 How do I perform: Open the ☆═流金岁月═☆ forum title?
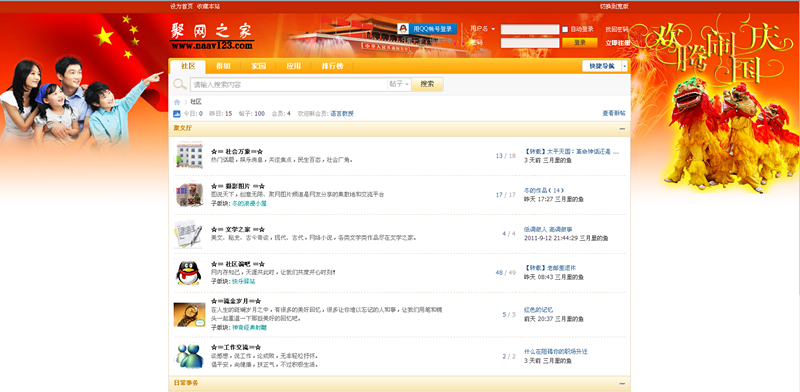(x=236, y=301)
